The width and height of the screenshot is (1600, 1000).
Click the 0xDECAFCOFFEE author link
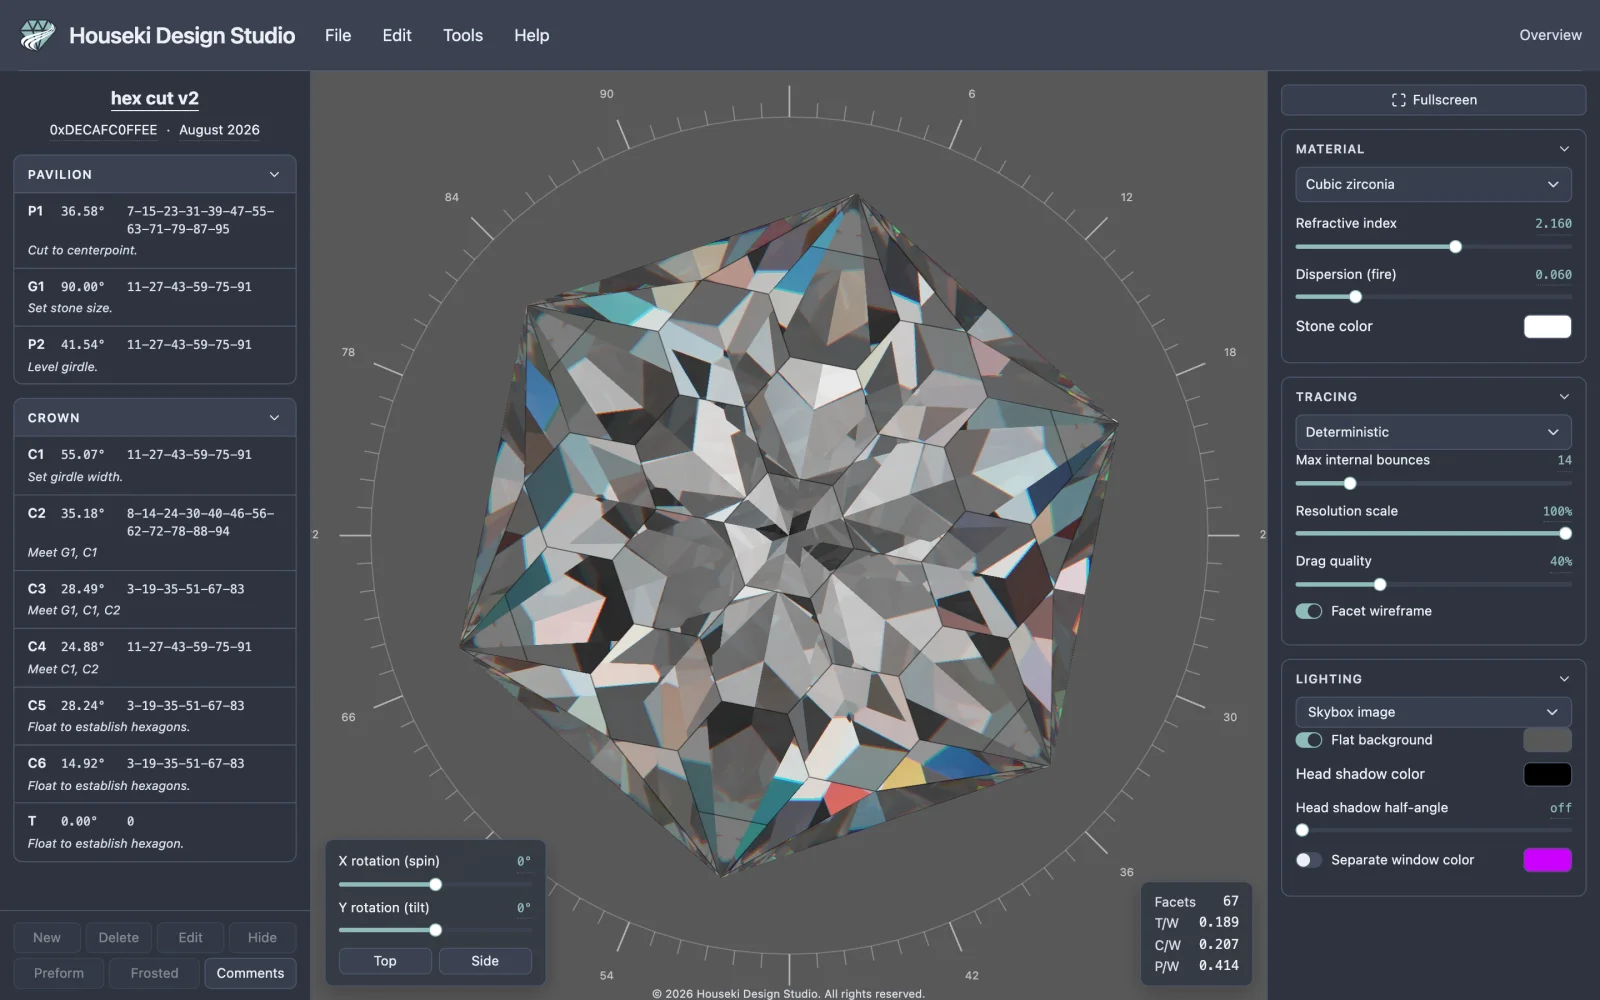[103, 130]
